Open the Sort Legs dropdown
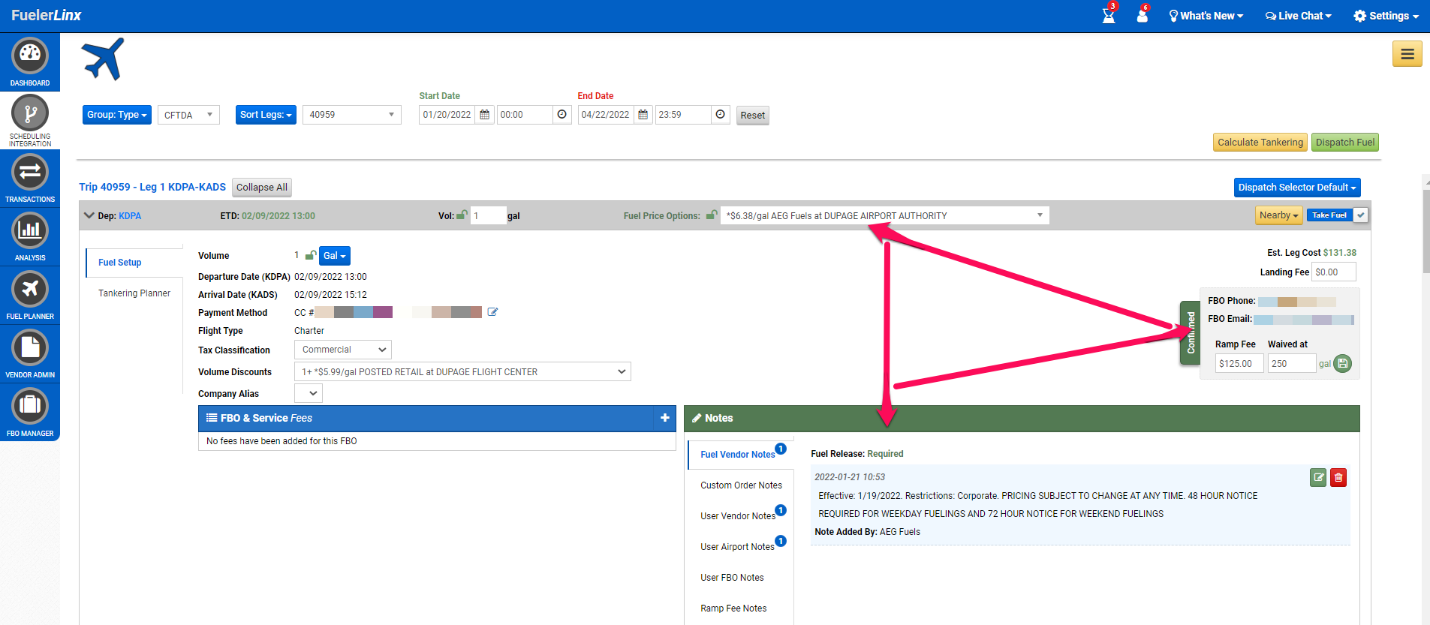Screen dimensions: 1430x625 coord(266,115)
